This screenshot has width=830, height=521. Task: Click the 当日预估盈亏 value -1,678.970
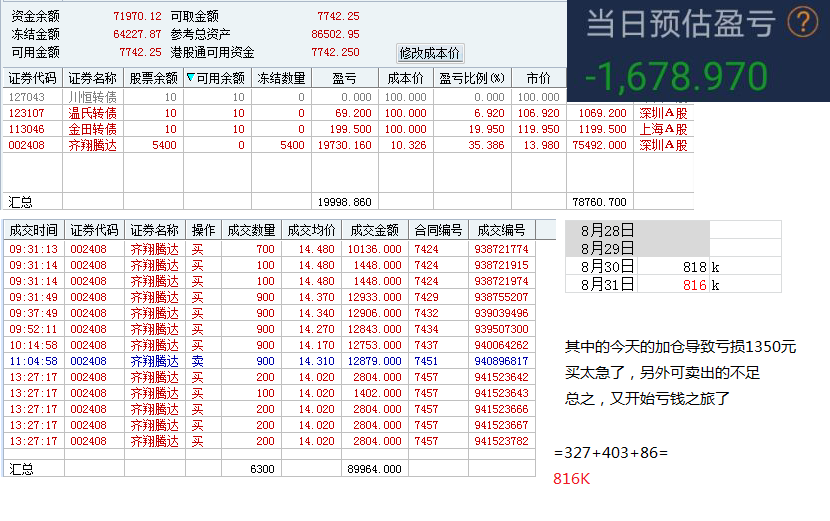point(677,76)
